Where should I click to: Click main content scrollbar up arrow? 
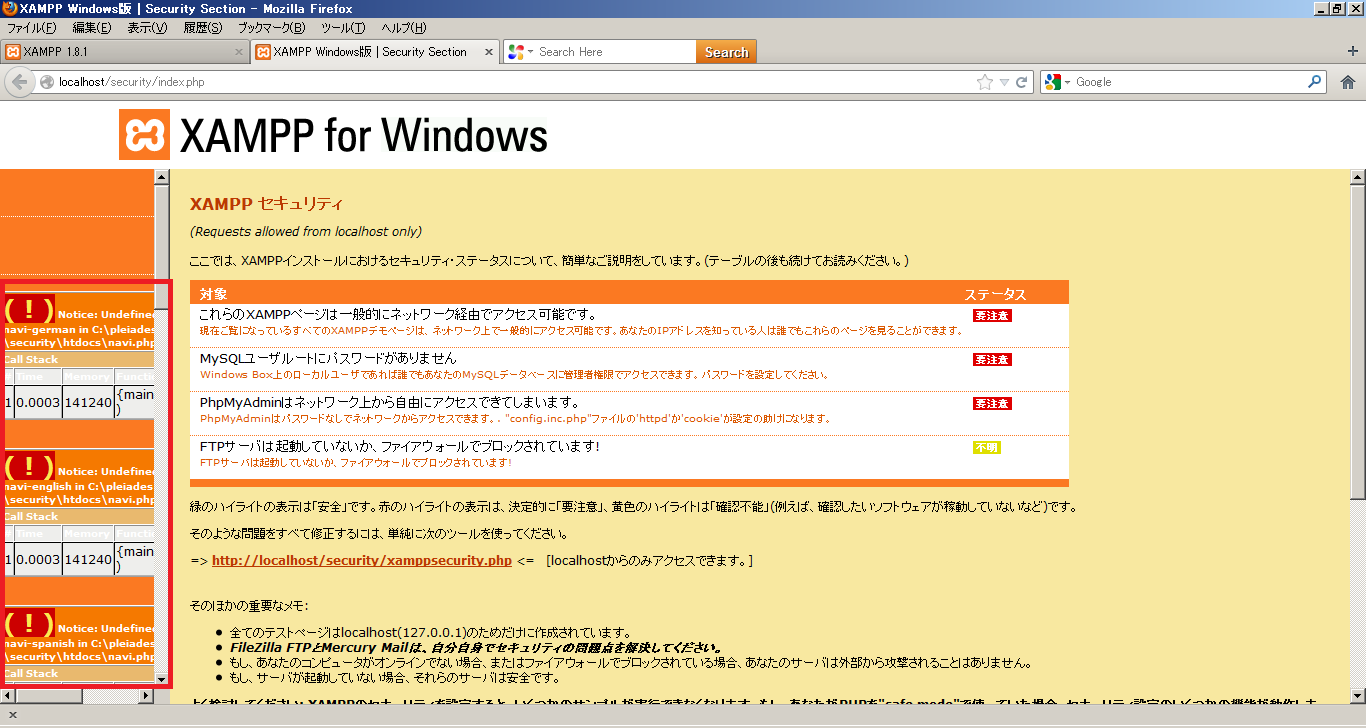[1357, 178]
